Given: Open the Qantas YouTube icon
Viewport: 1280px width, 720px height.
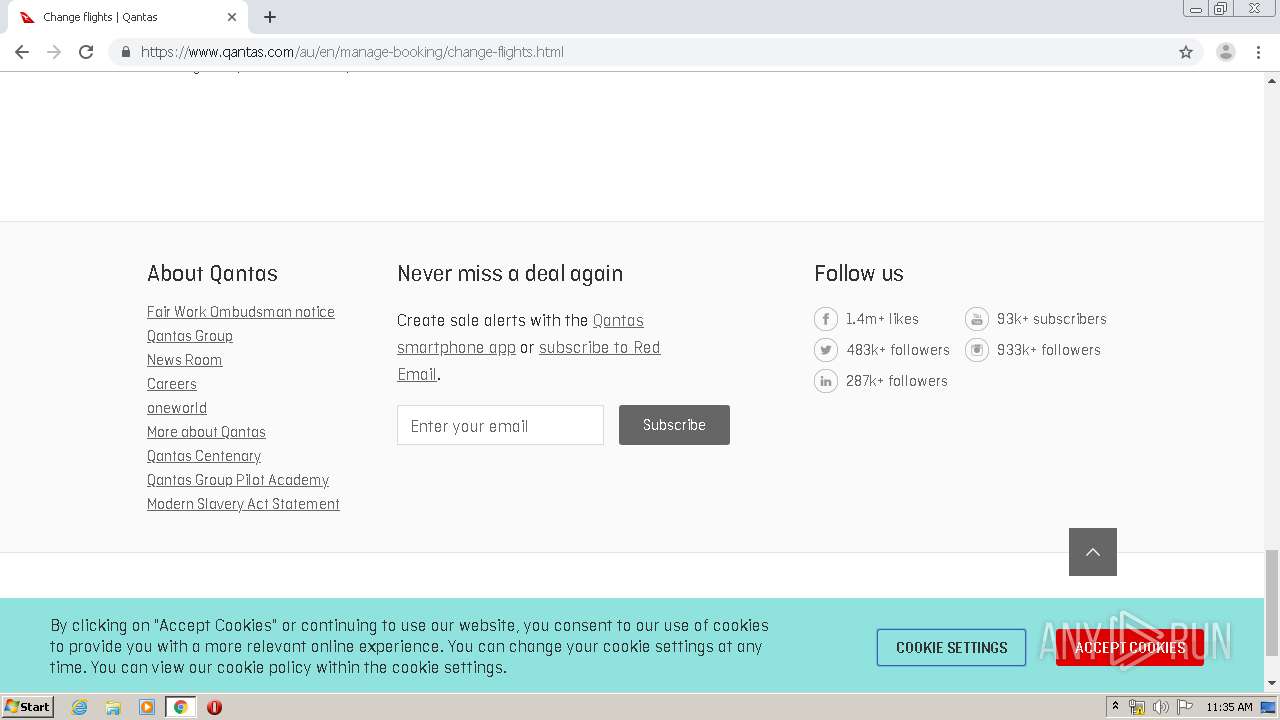Looking at the screenshot, I should (976, 319).
